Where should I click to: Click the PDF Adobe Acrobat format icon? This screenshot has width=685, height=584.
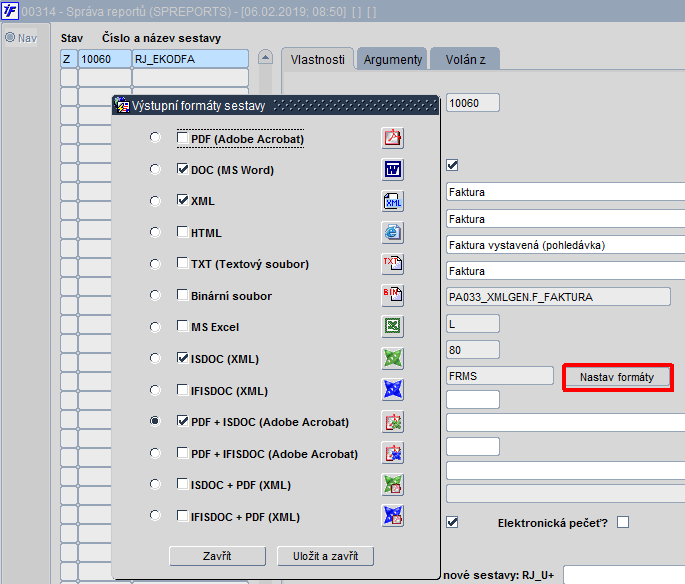392,138
